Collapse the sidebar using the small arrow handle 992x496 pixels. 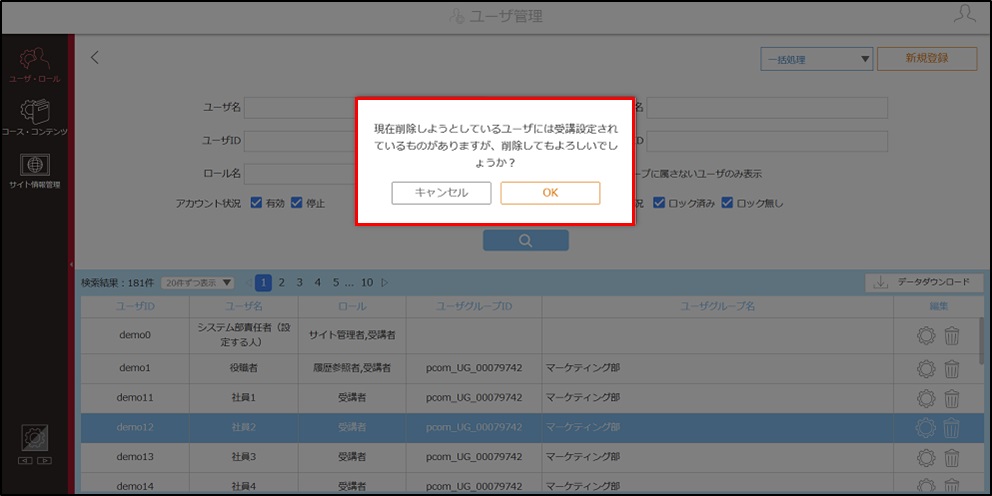(71, 264)
